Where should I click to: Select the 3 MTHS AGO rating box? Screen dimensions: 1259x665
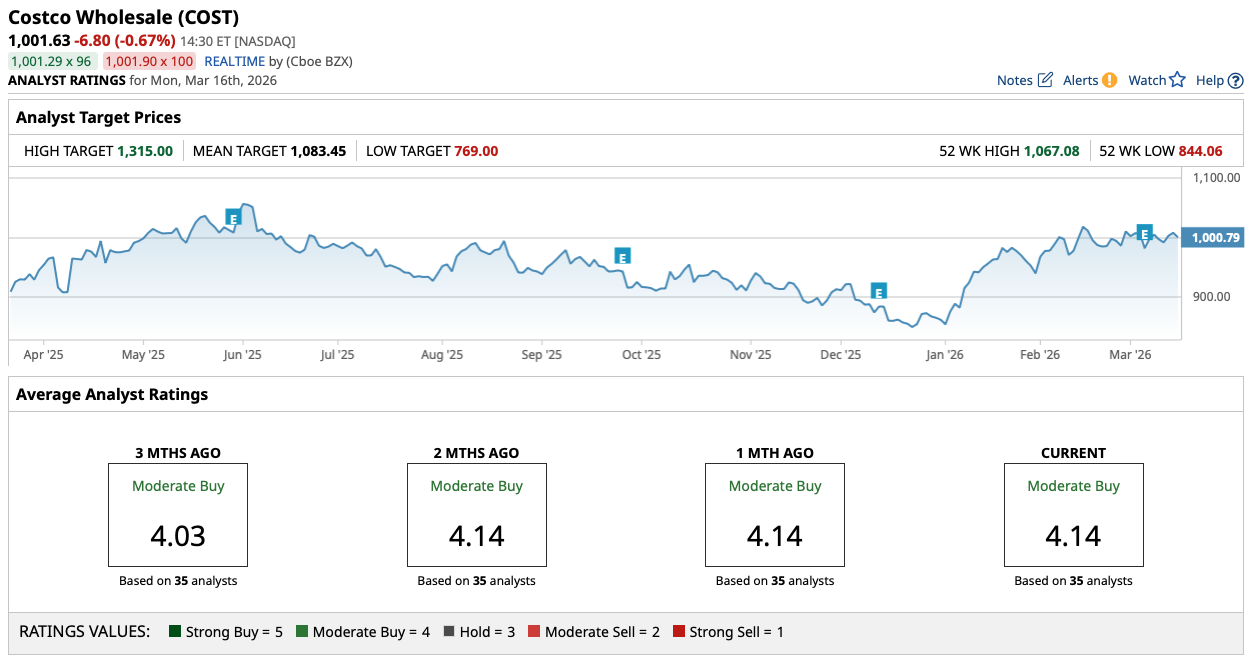(178, 515)
